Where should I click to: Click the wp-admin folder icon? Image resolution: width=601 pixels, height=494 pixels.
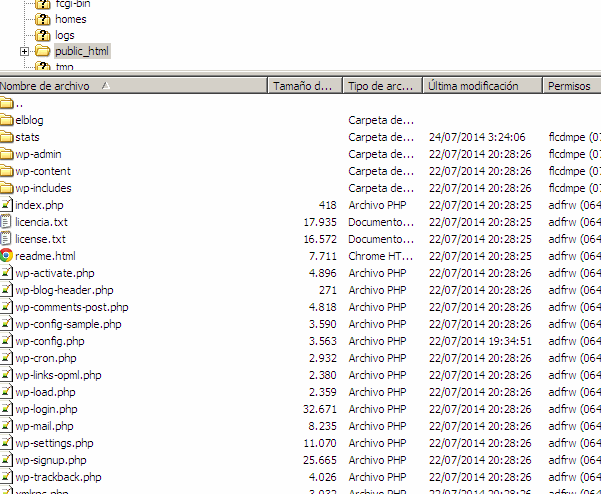click(7, 154)
